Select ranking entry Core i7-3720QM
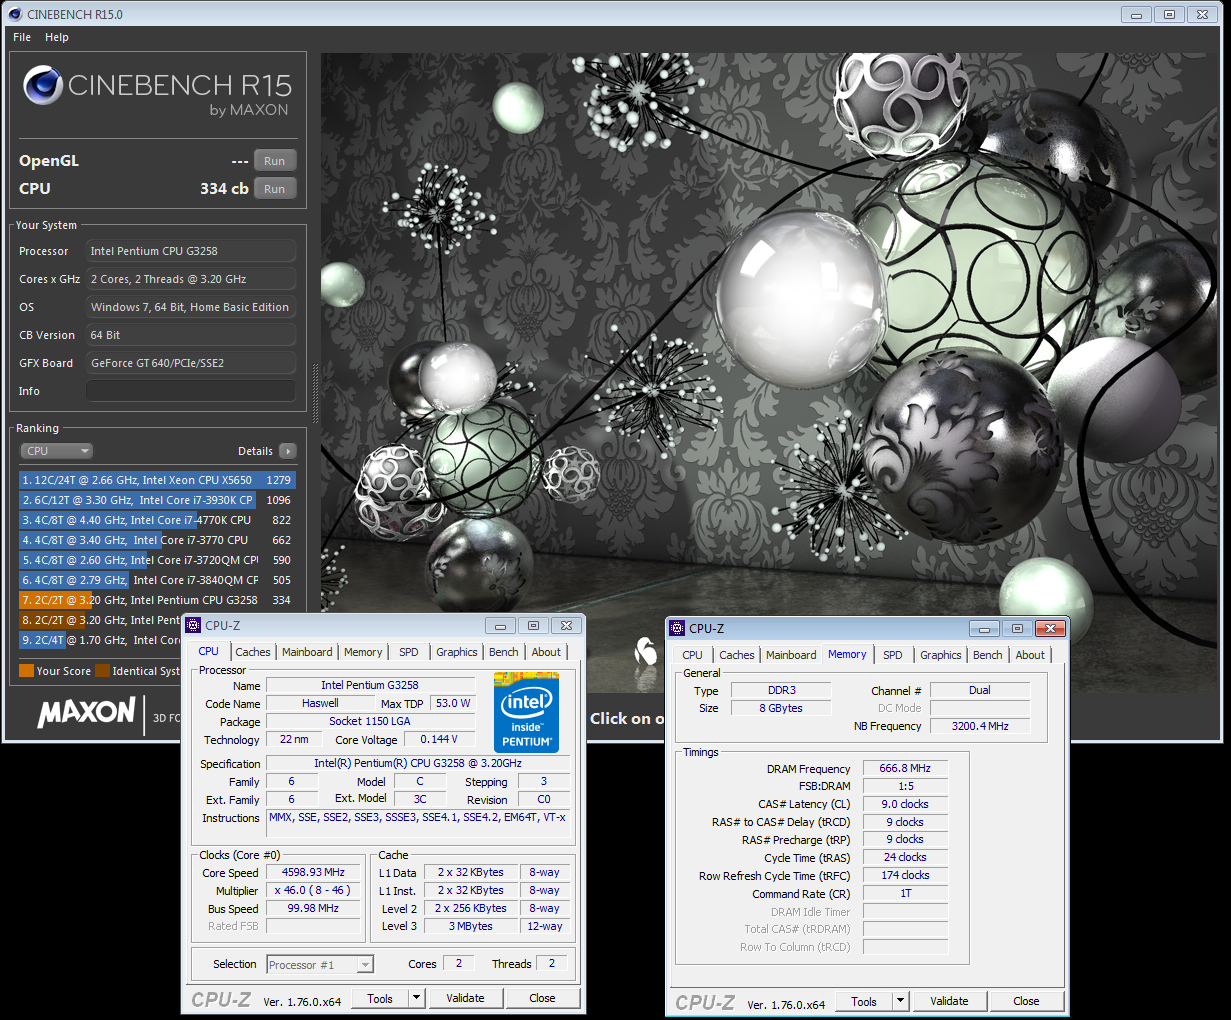Viewport: 1231px width, 1020px height. click(157, 560)
